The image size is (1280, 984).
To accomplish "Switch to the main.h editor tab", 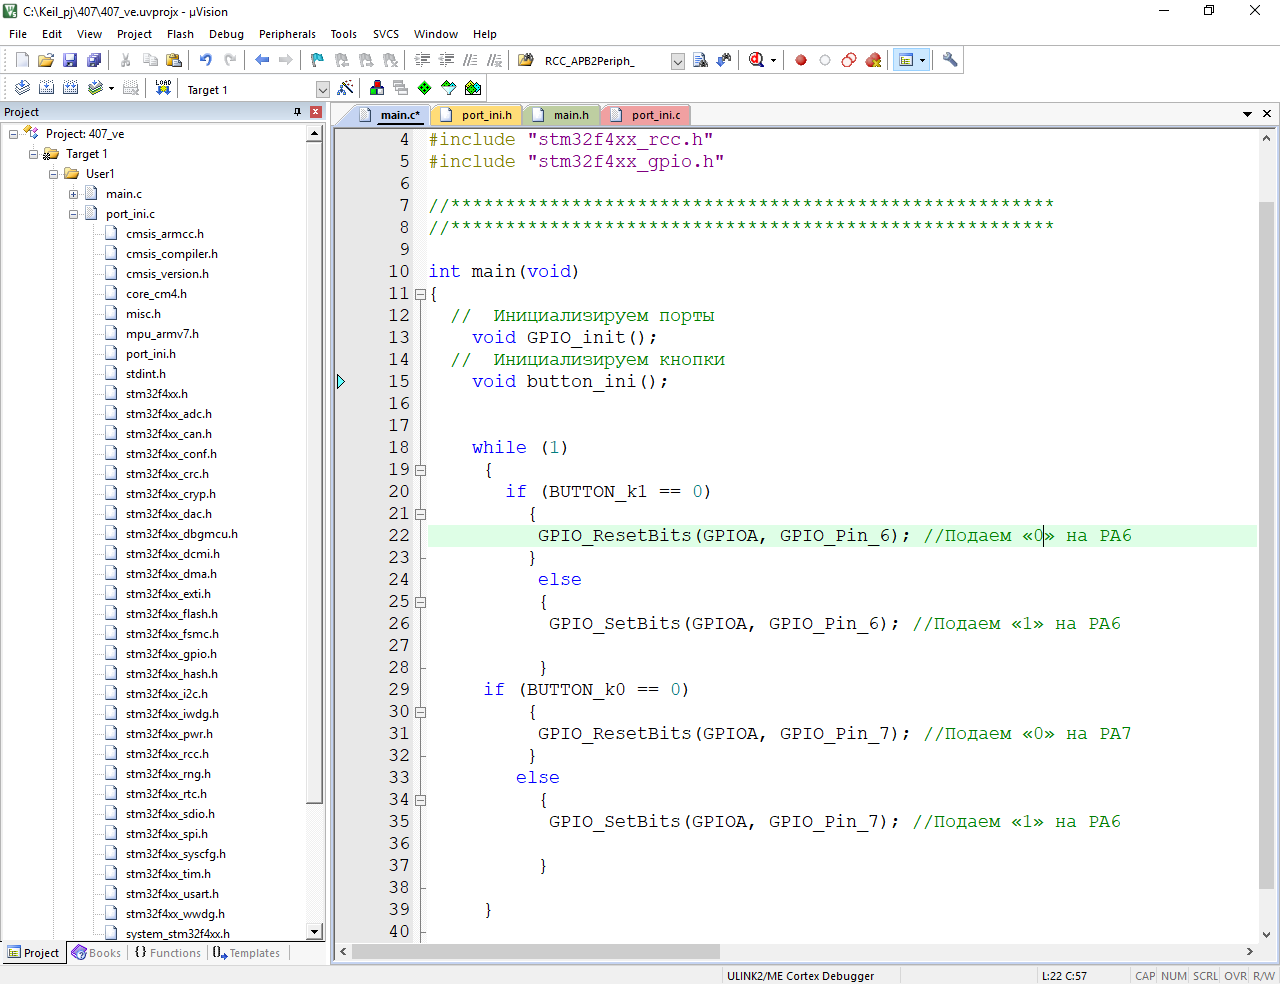I will click(x=561, y=115).
